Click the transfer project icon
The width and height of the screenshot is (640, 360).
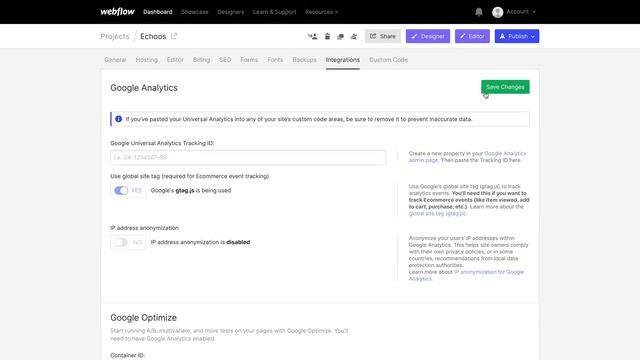pyautogui.click(x=313, y=36)
